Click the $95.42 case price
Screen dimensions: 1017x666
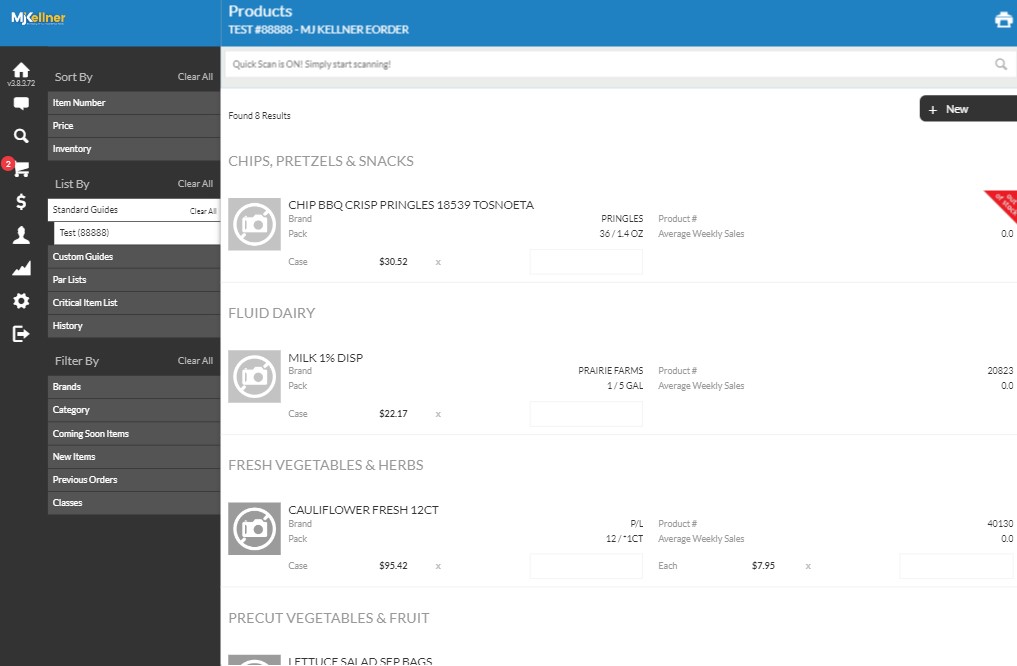393,565
